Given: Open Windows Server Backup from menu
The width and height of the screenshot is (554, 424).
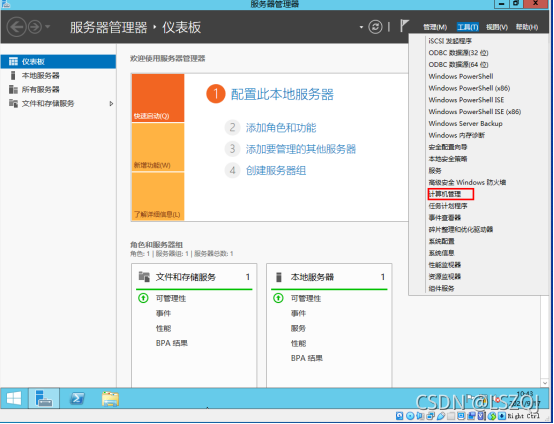Looking at the screenshot, I should pos(465,123).
